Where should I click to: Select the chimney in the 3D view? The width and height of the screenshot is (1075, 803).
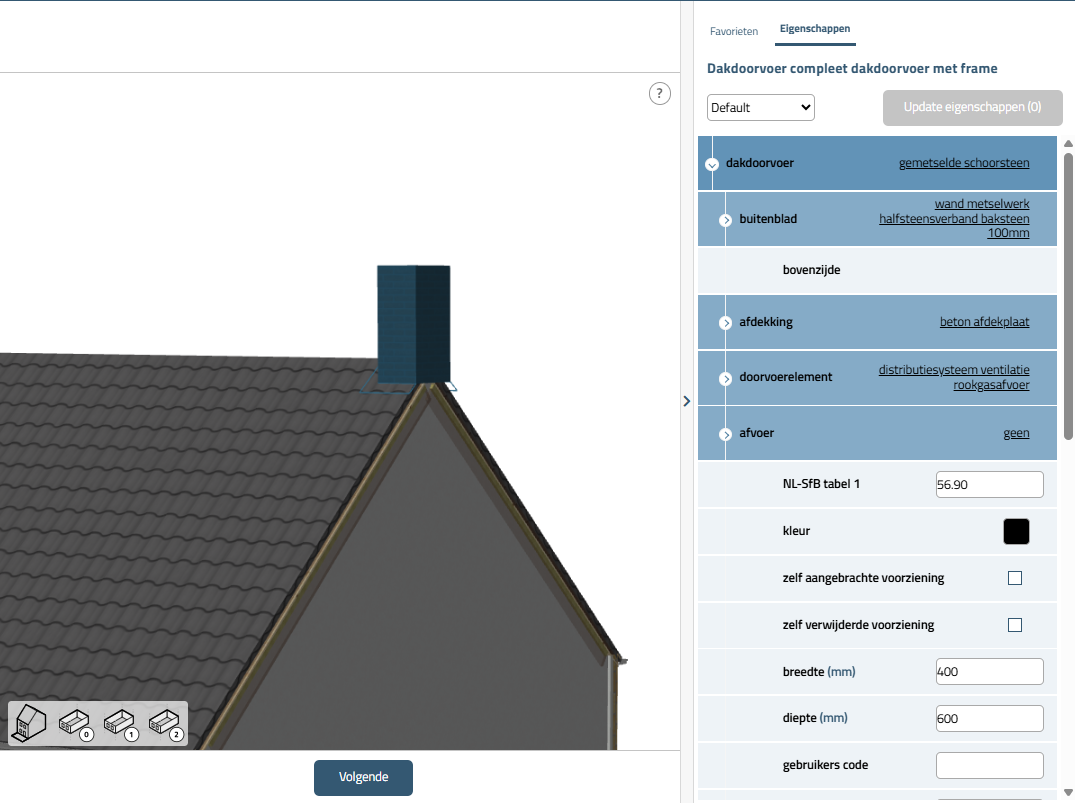tap(413, 323)
